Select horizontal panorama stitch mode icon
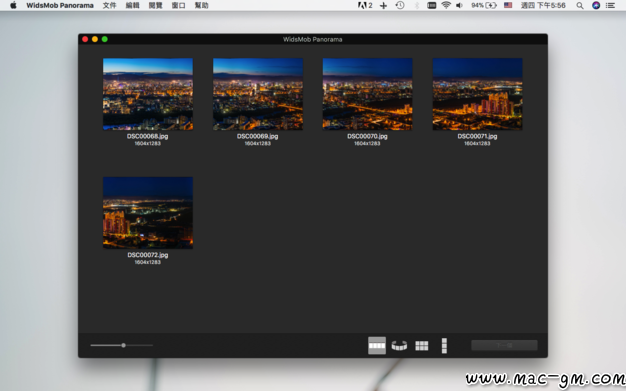 click(x=376, y=345)
